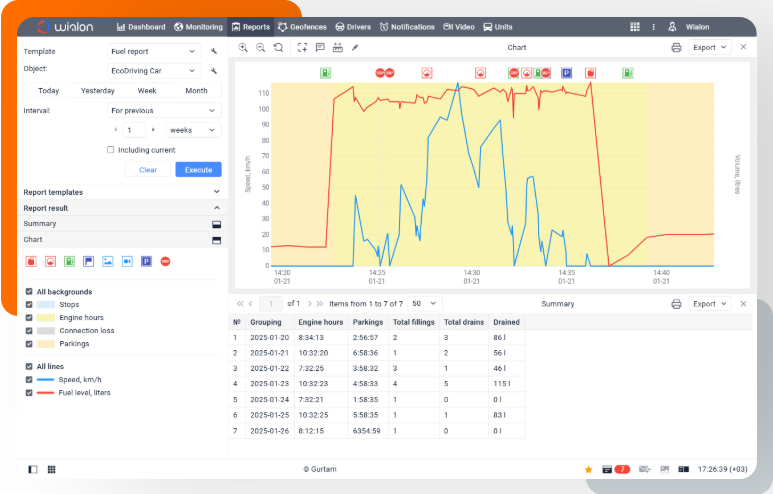Open the Chart Export dropdown
Image resolution: width=773 pixels, height=494 pixels.
click(x=709, y=47)
